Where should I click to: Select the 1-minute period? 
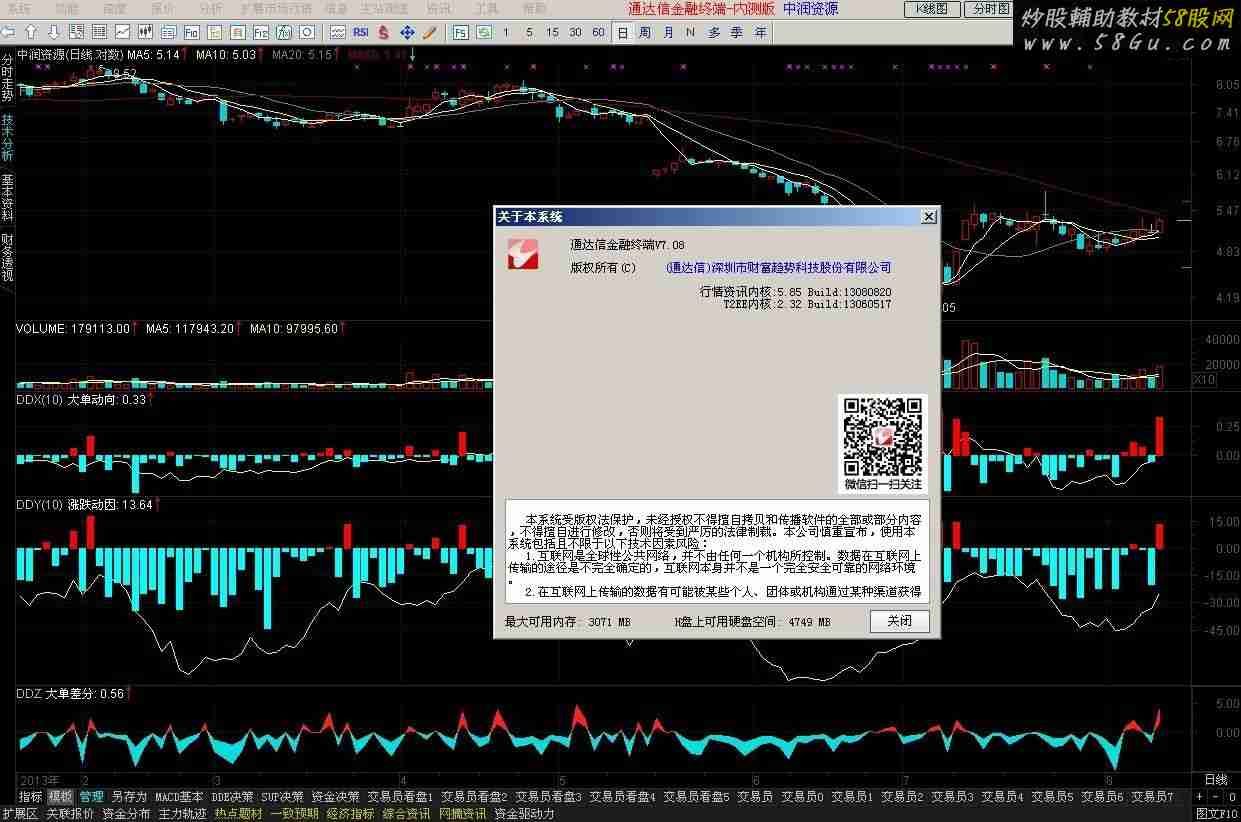506,32
